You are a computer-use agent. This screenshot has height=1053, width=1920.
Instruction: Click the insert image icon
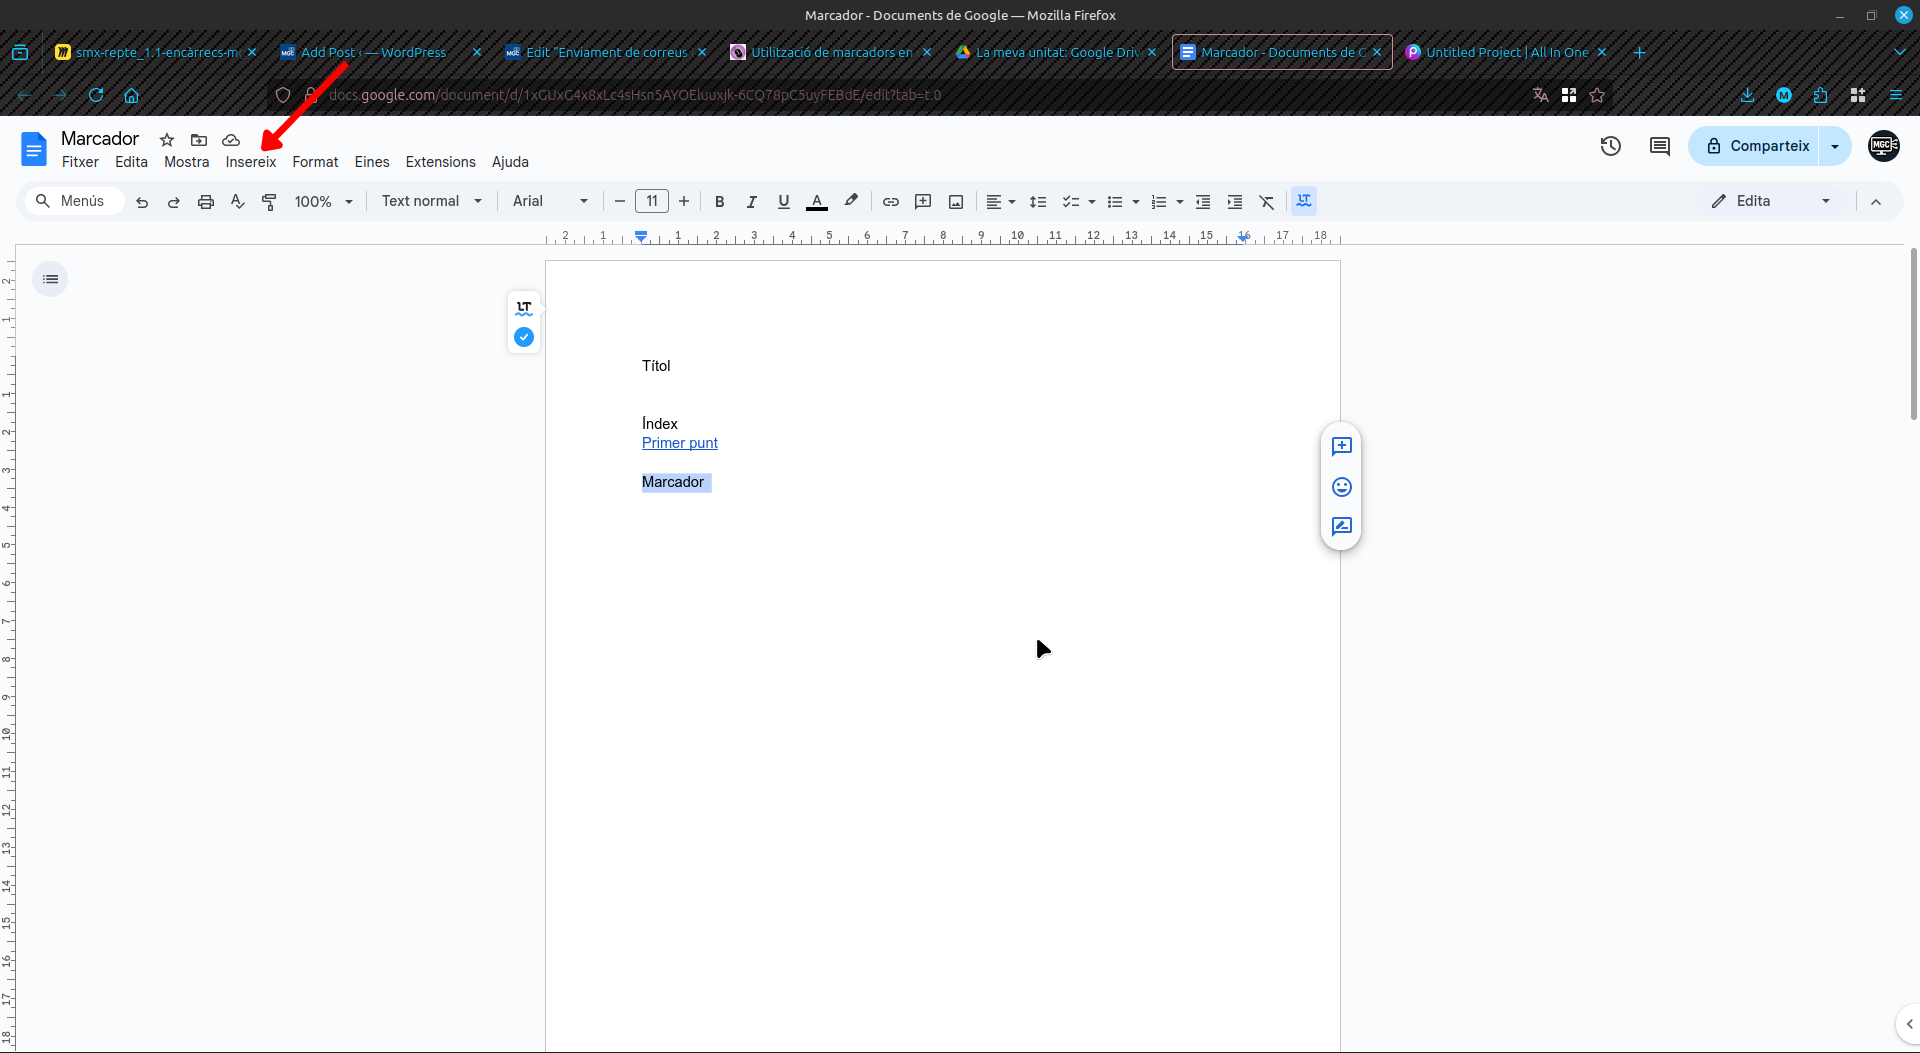(x=956, y=202)
